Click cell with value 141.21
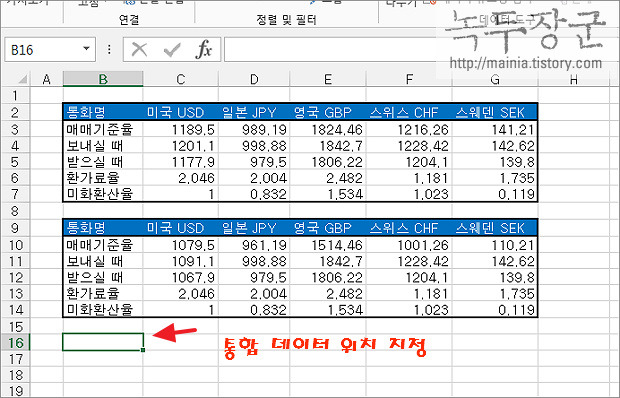This screenshot has width=620, height=398. click(x=495, y=129)
